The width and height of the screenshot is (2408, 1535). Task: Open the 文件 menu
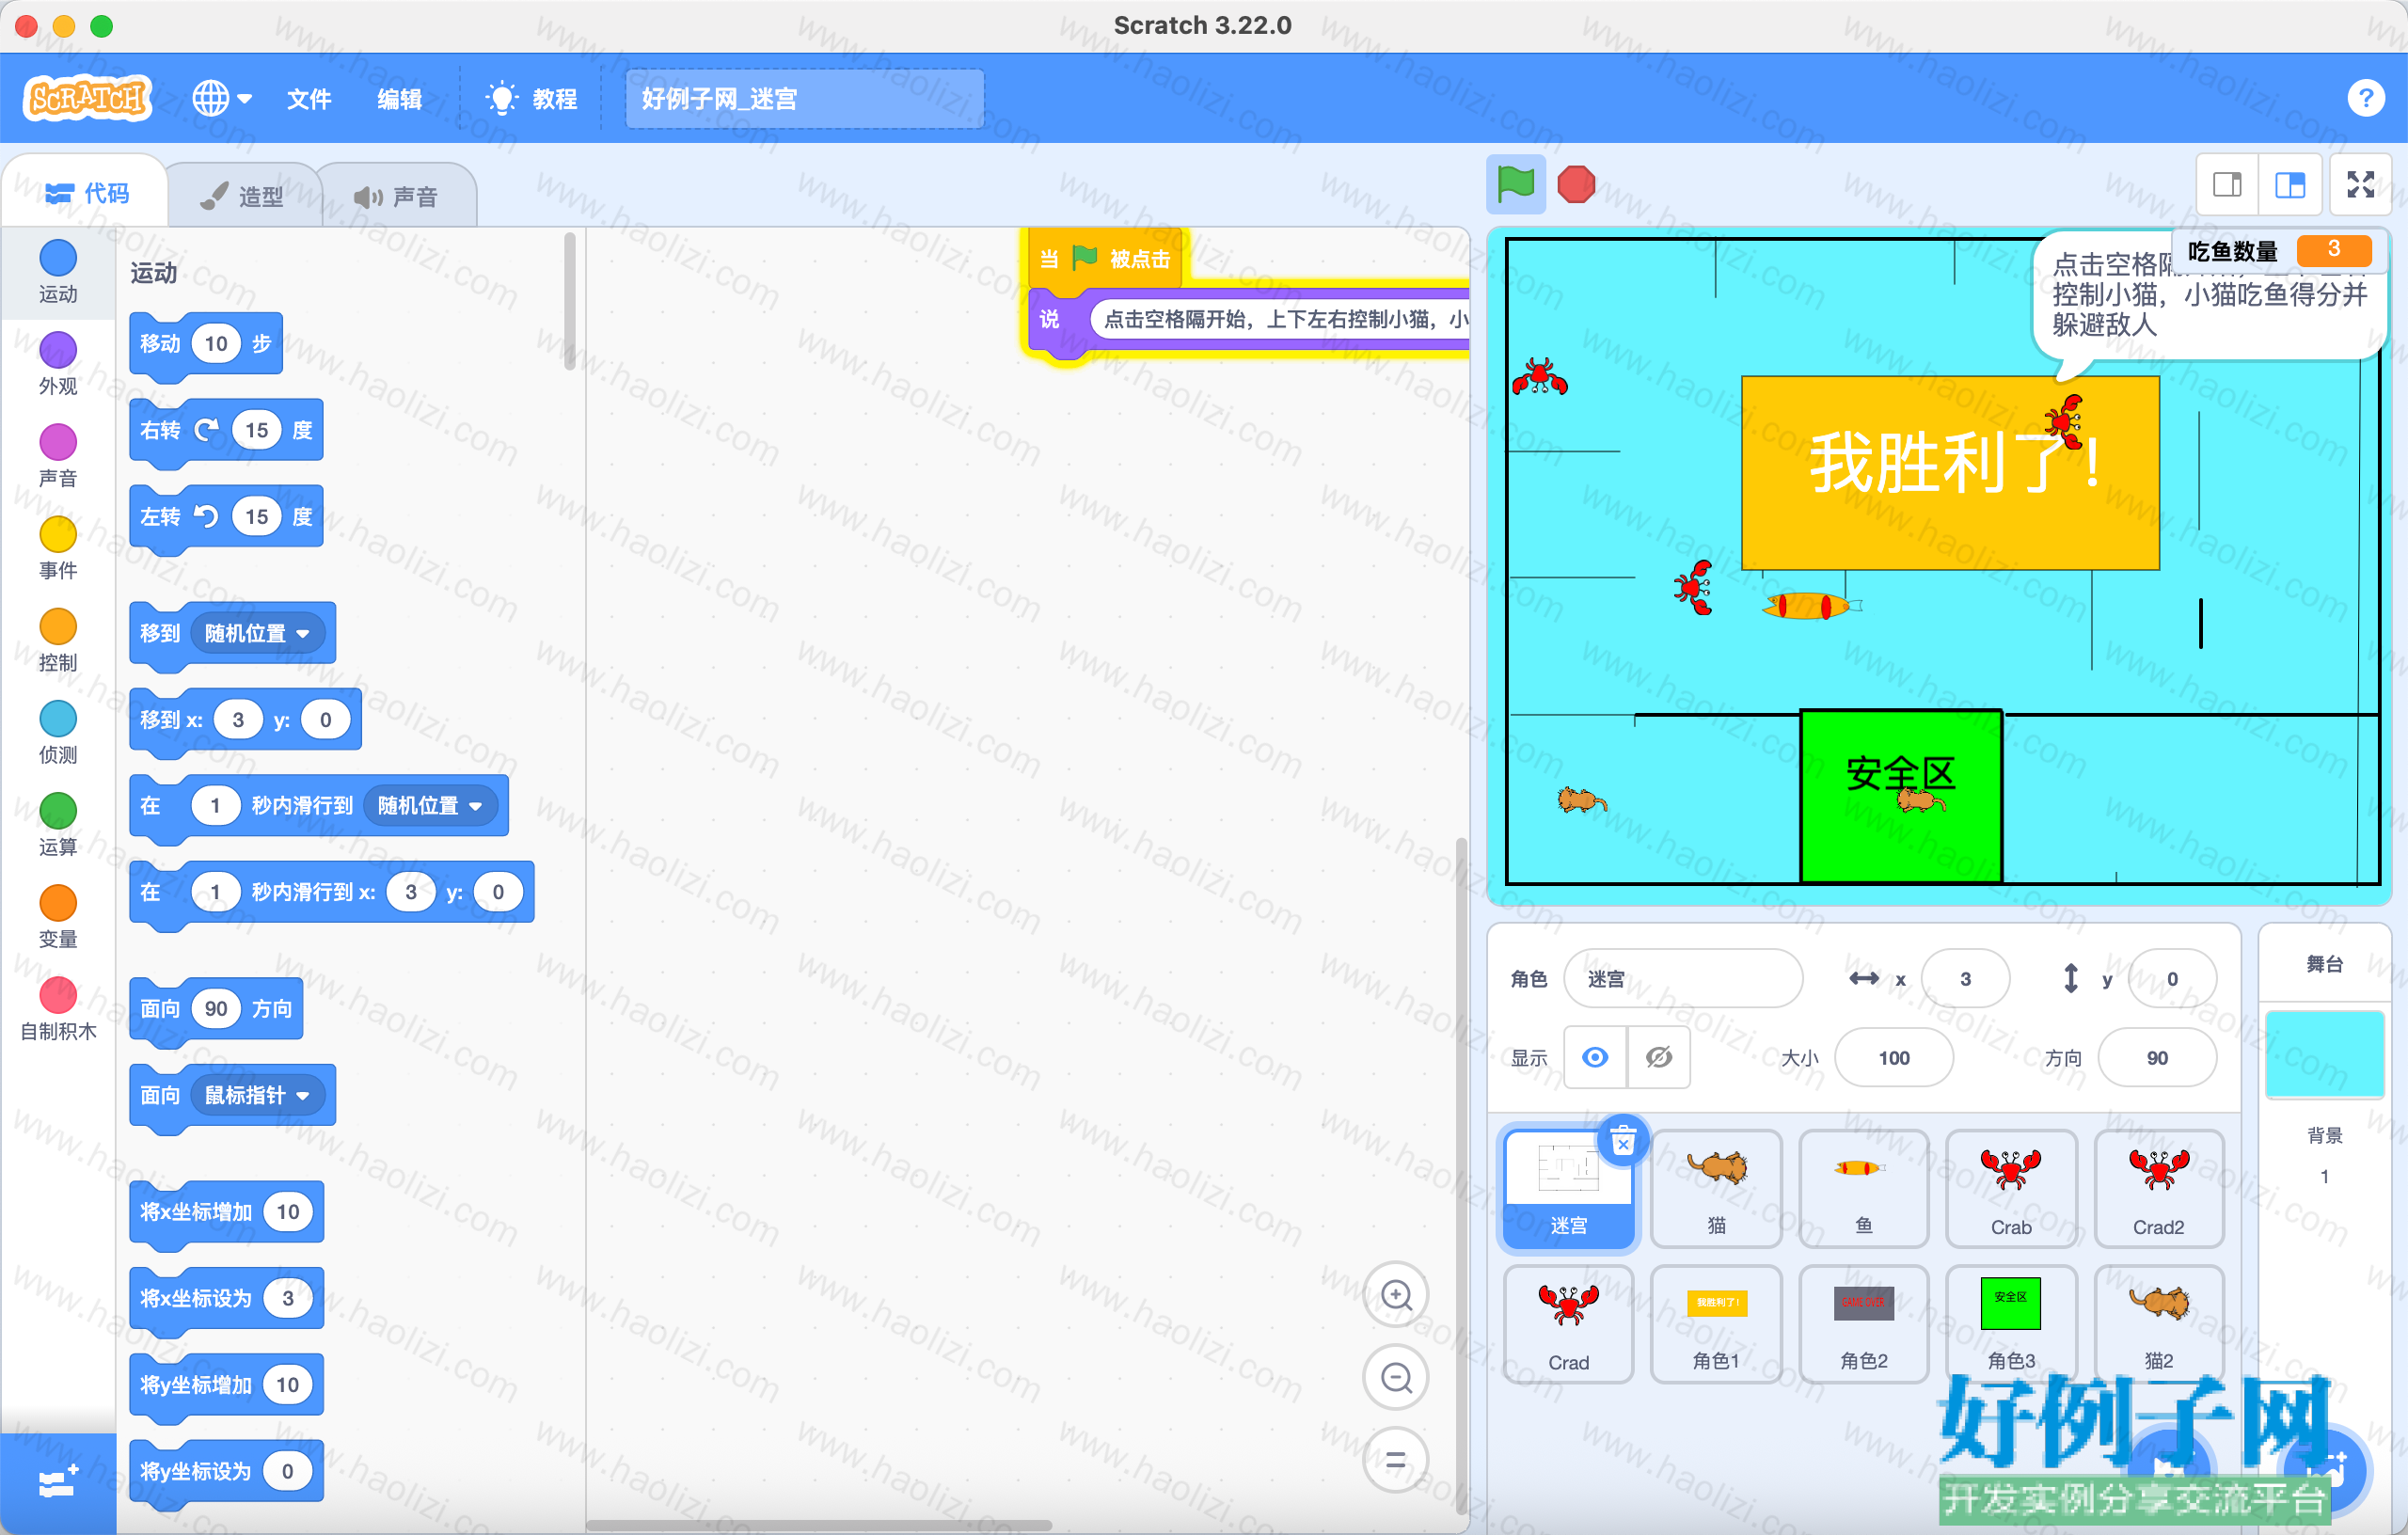click(x=308, y=99)
